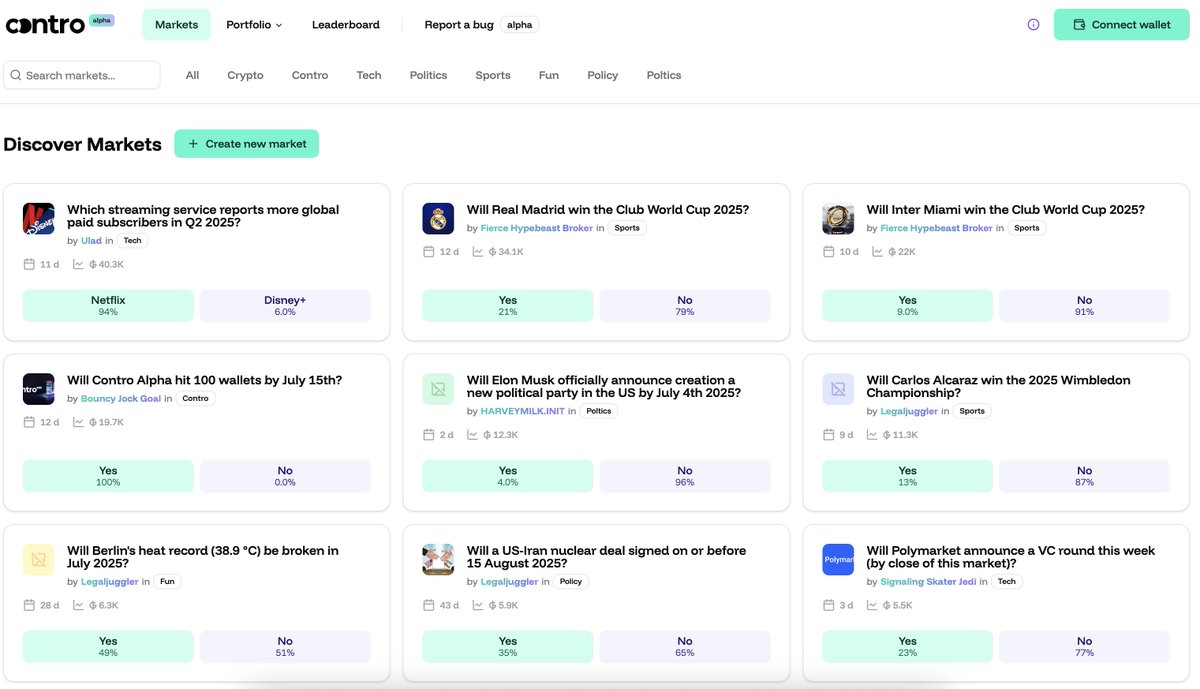Choose No 79% on Real Madrid market

[x=685, y=306]
